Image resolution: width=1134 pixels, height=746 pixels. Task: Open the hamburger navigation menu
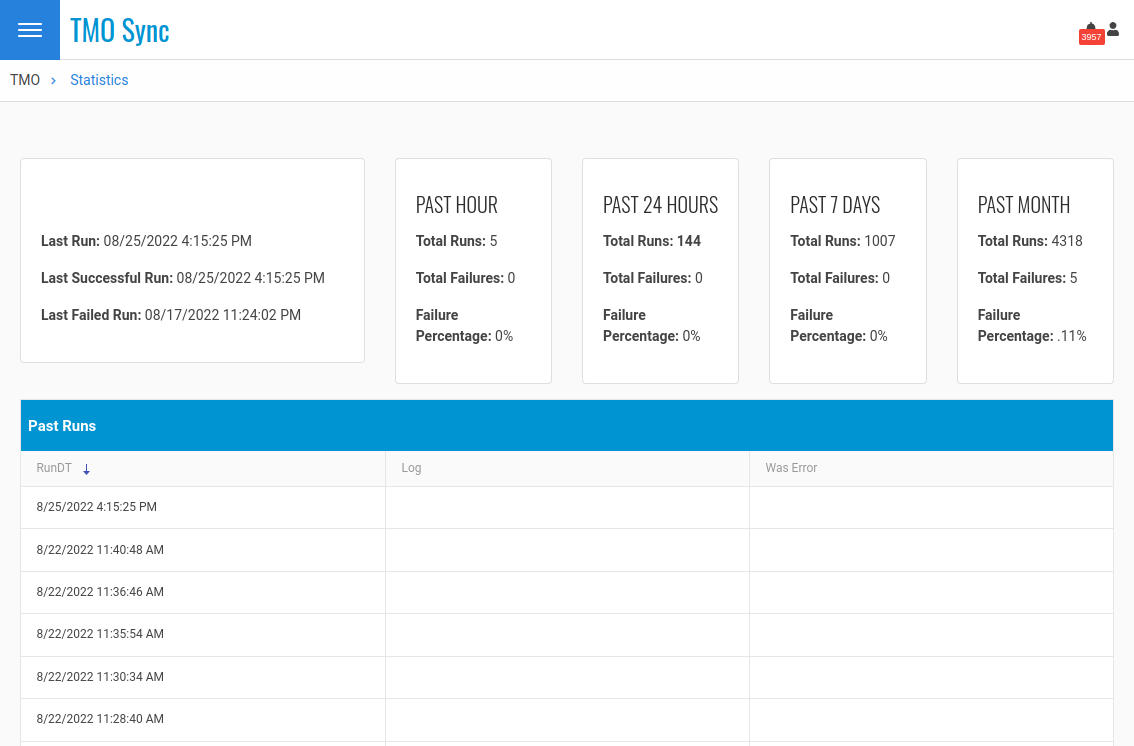tap(30, 30)
